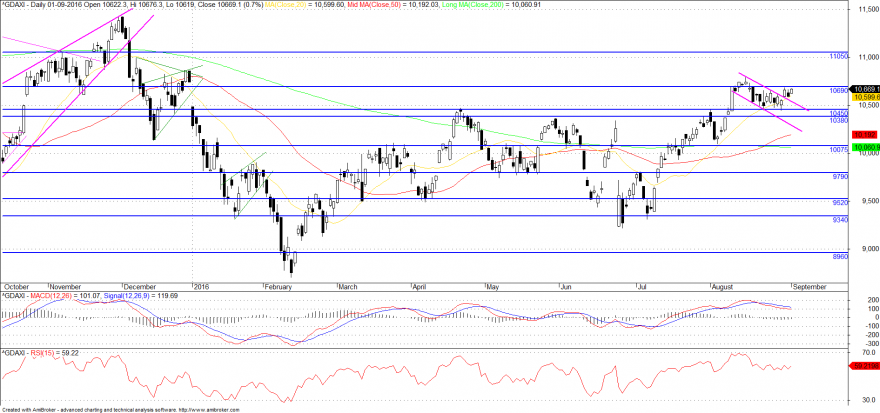Click the December month label
880x413 pixels.
(138, 287)
